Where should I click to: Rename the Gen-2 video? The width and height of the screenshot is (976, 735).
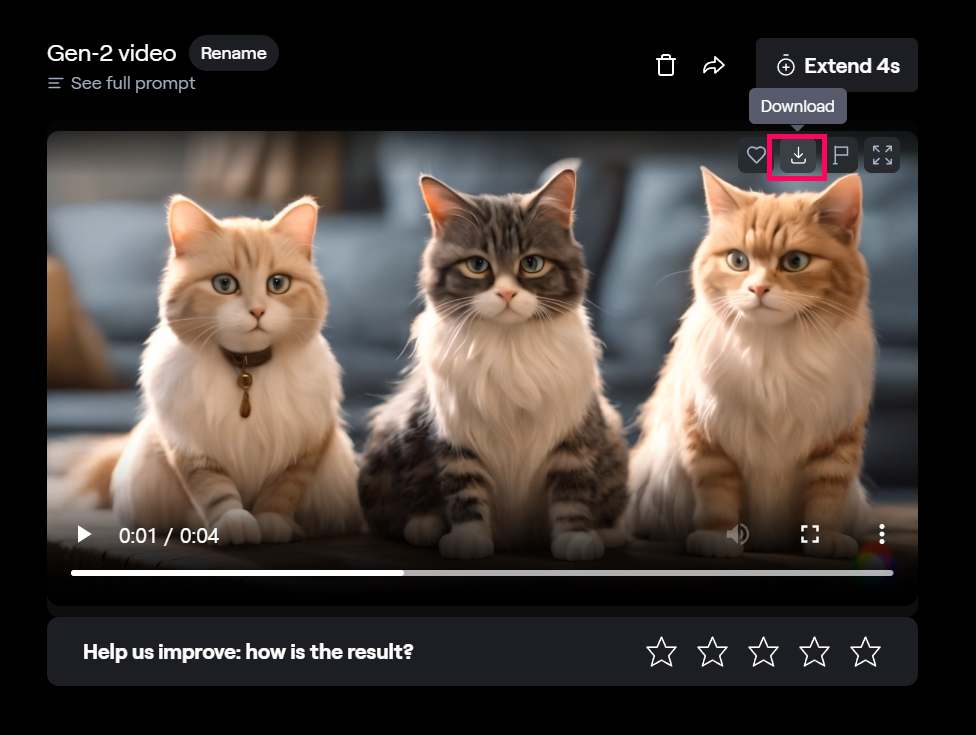pos(233,53)
